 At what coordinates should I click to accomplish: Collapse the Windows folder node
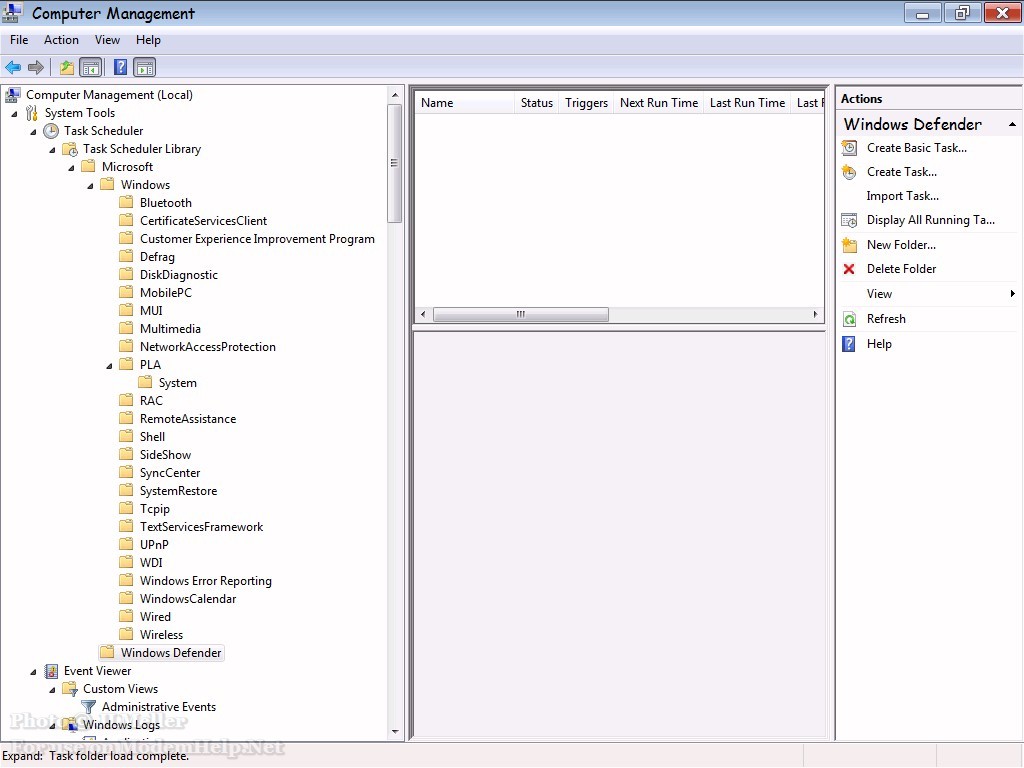point(90,185)
